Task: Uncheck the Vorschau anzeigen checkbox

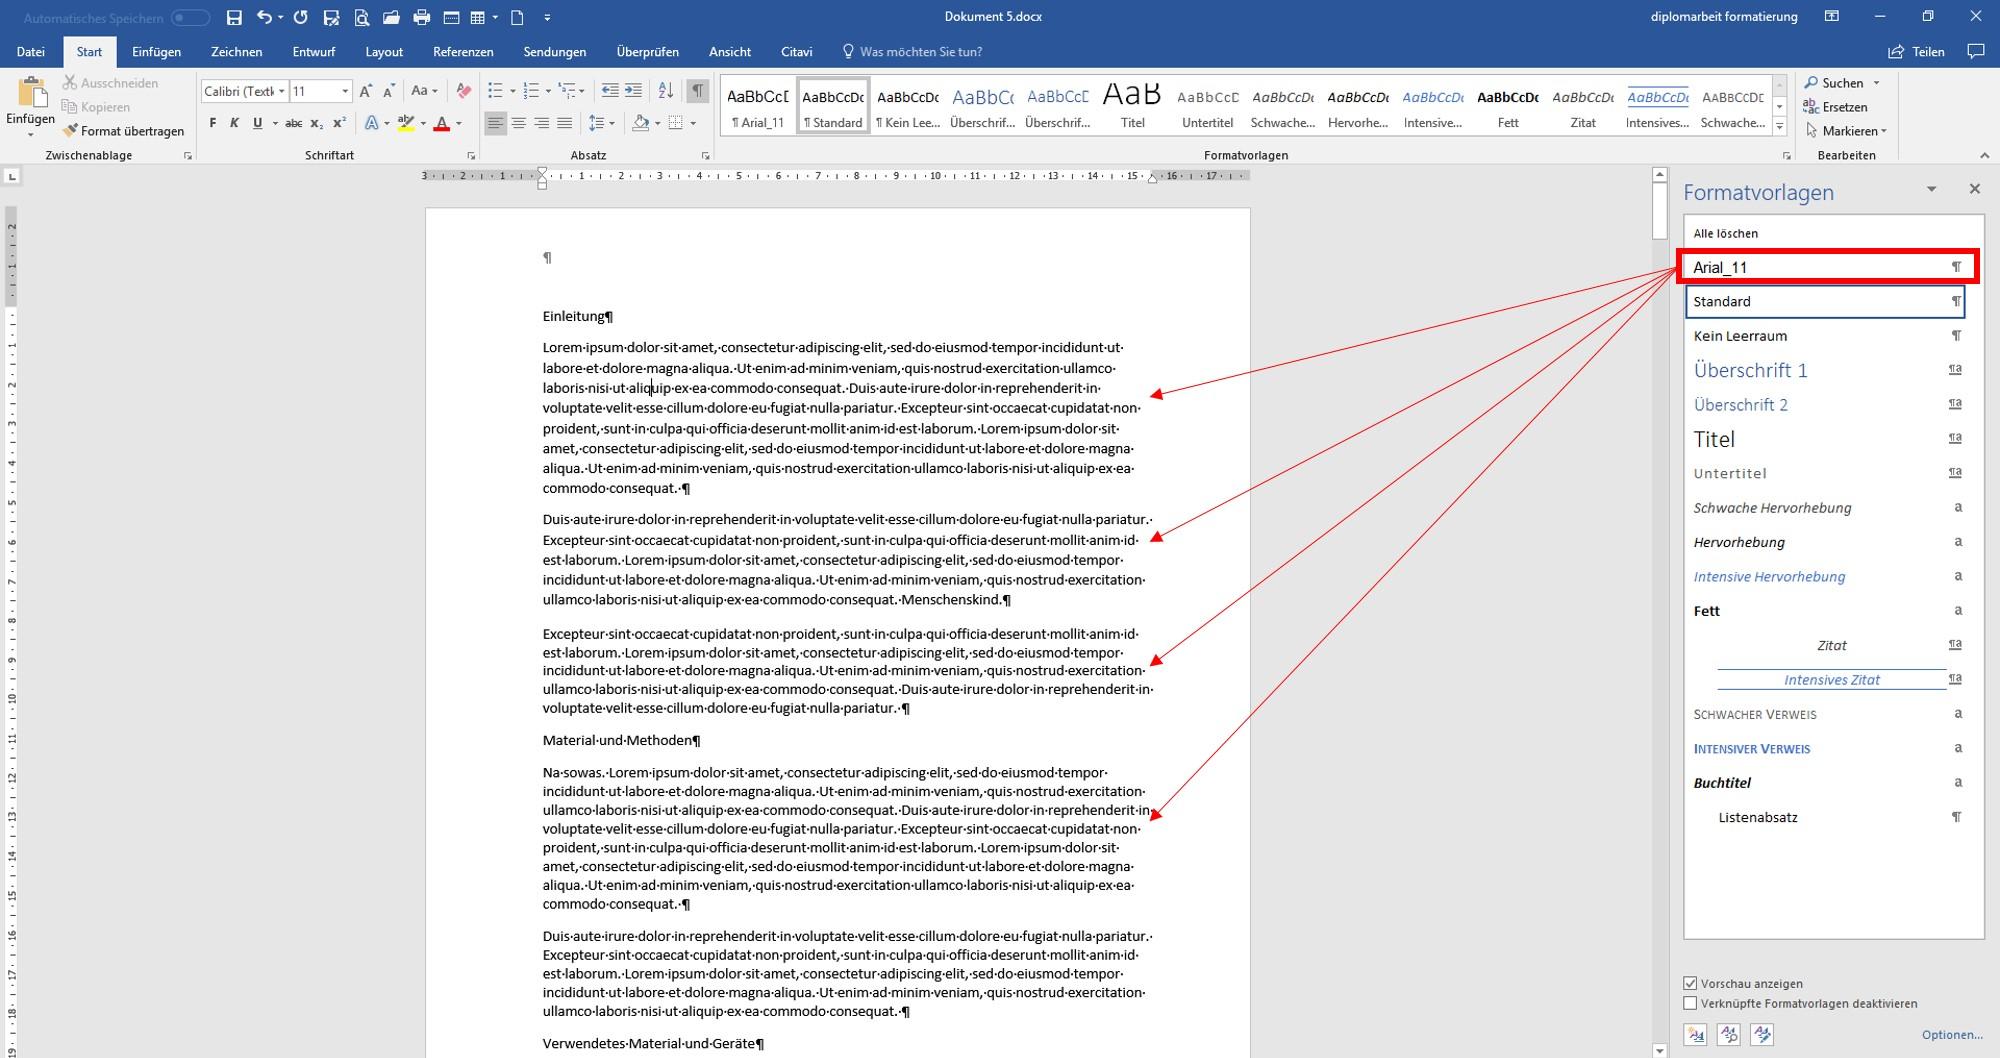Action: tap(1690, 983)
